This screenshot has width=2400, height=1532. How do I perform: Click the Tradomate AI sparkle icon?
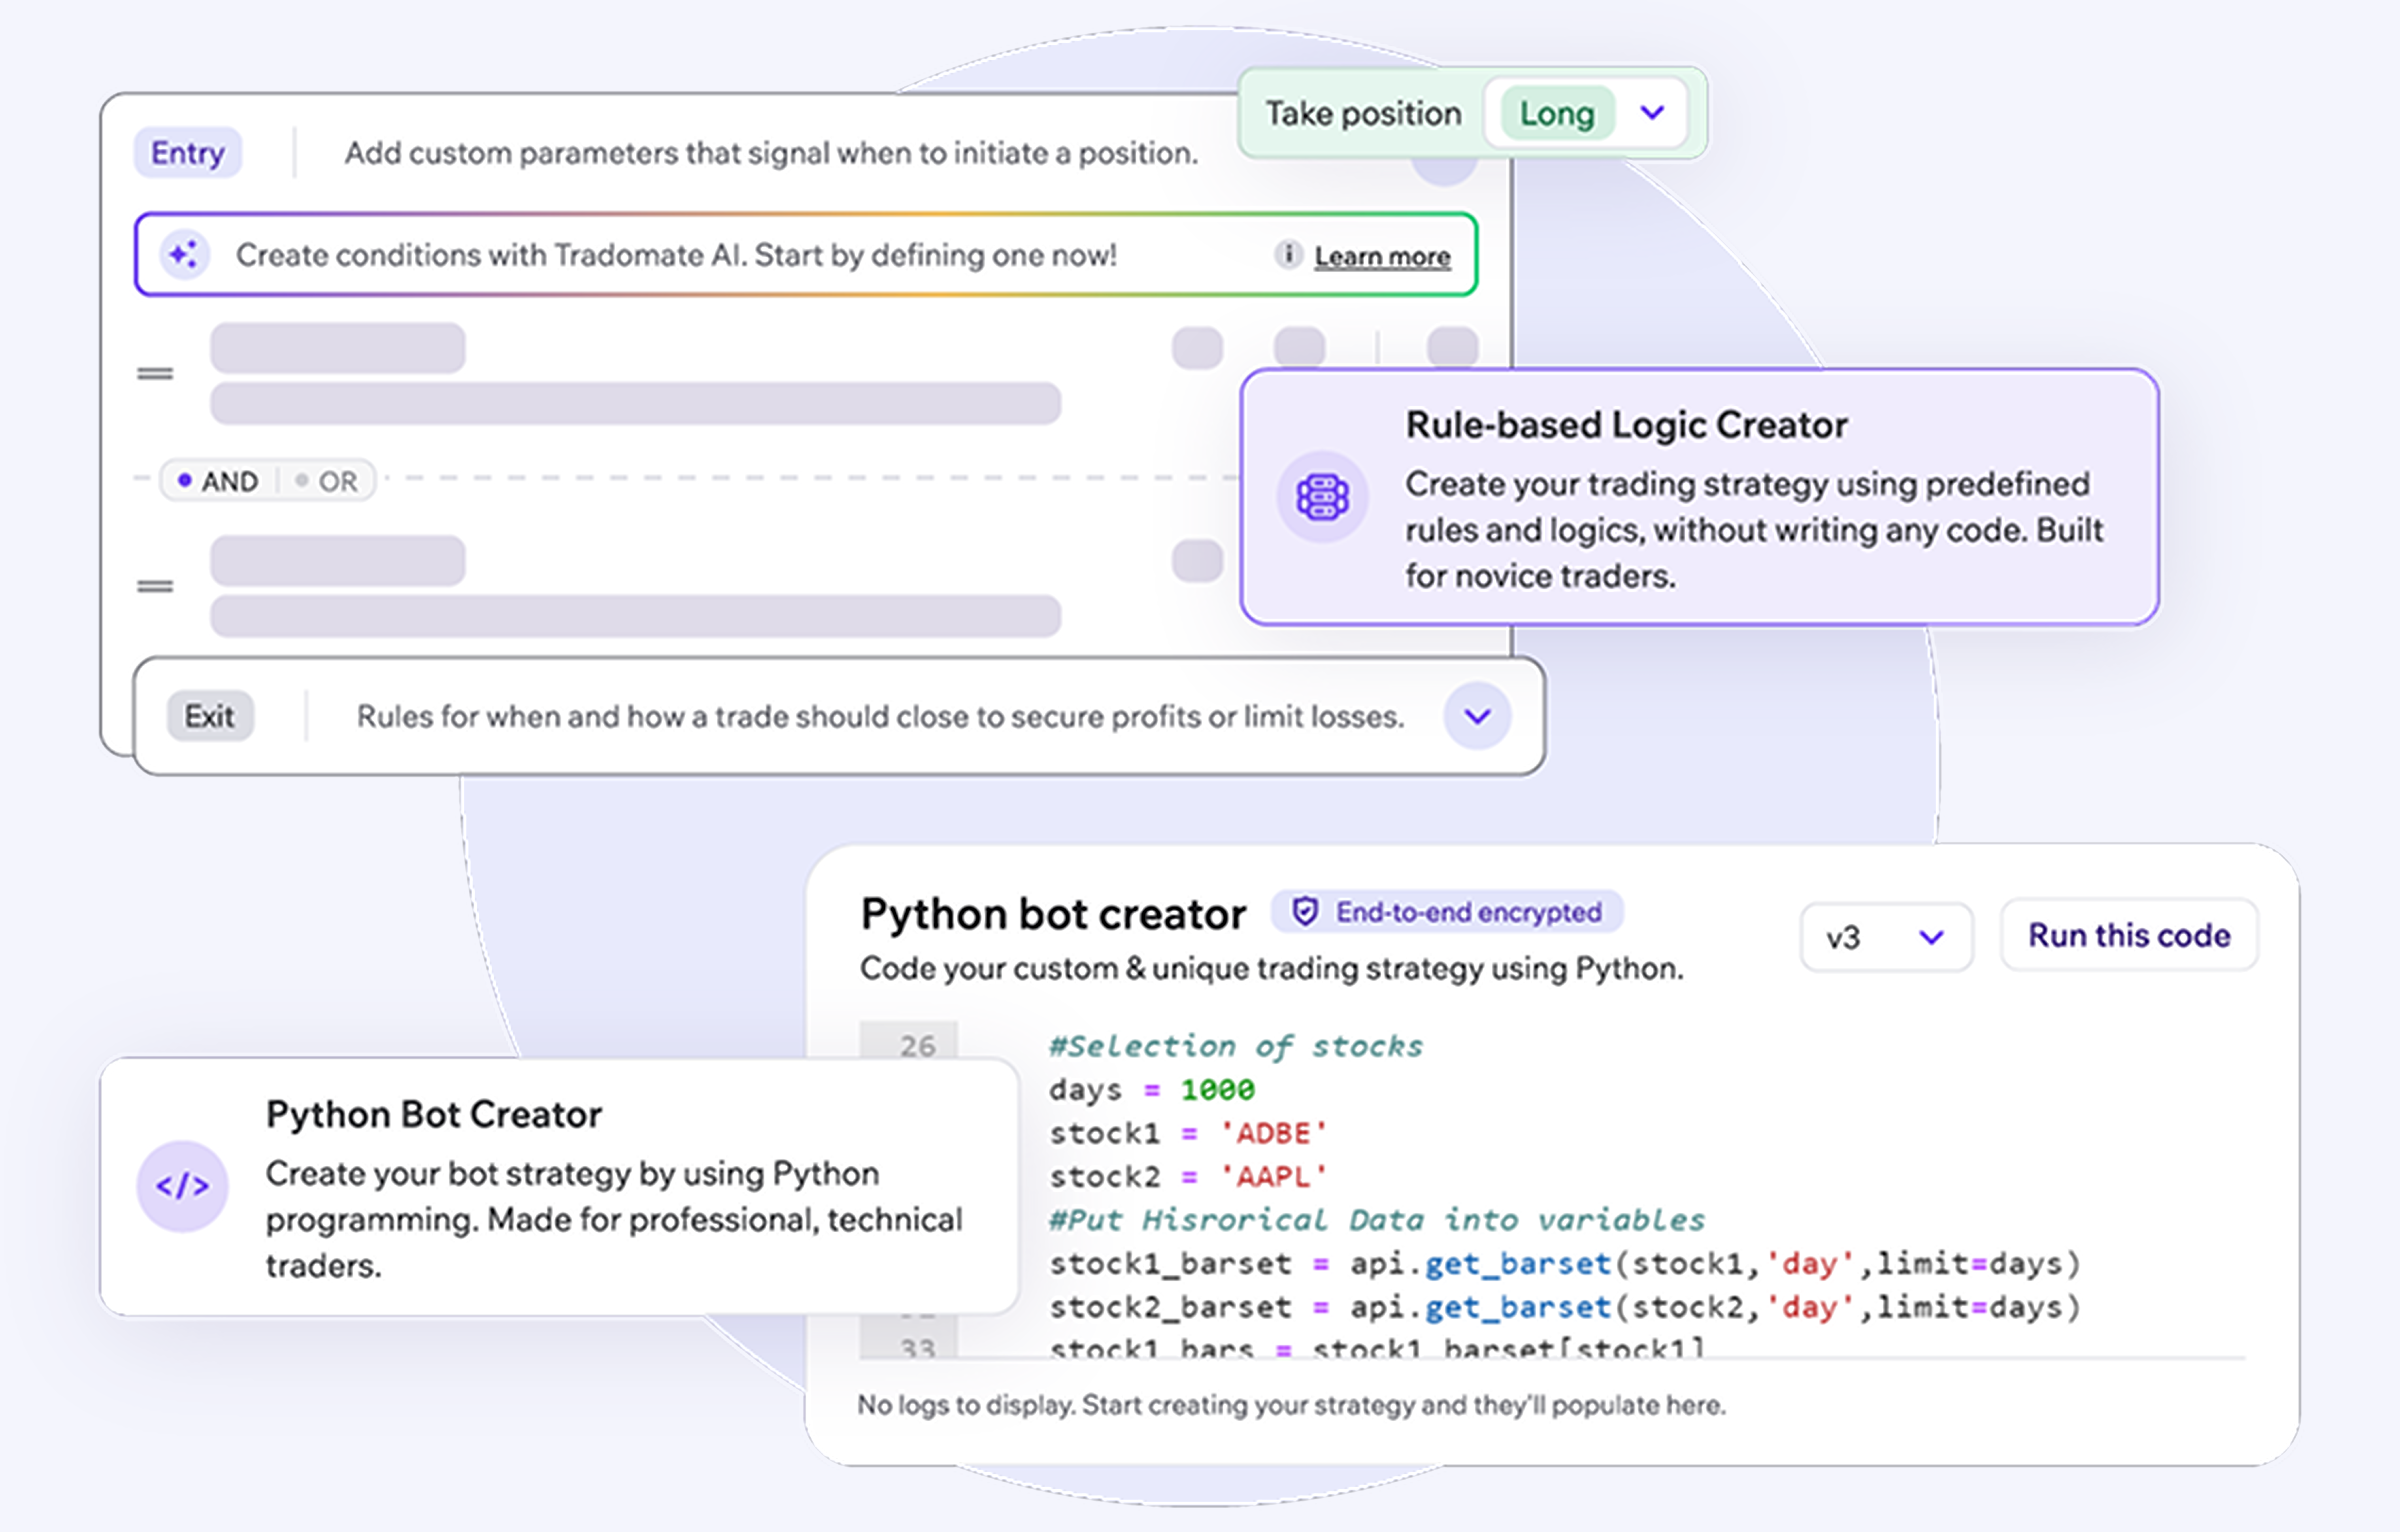[185, 255]
